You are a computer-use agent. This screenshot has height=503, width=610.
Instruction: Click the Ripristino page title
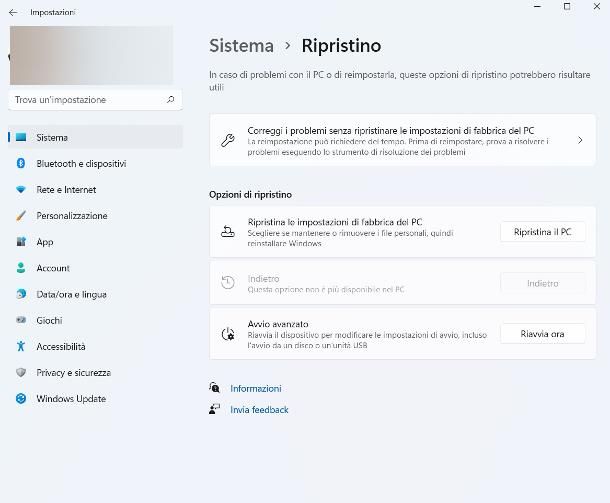pos(341,46)
